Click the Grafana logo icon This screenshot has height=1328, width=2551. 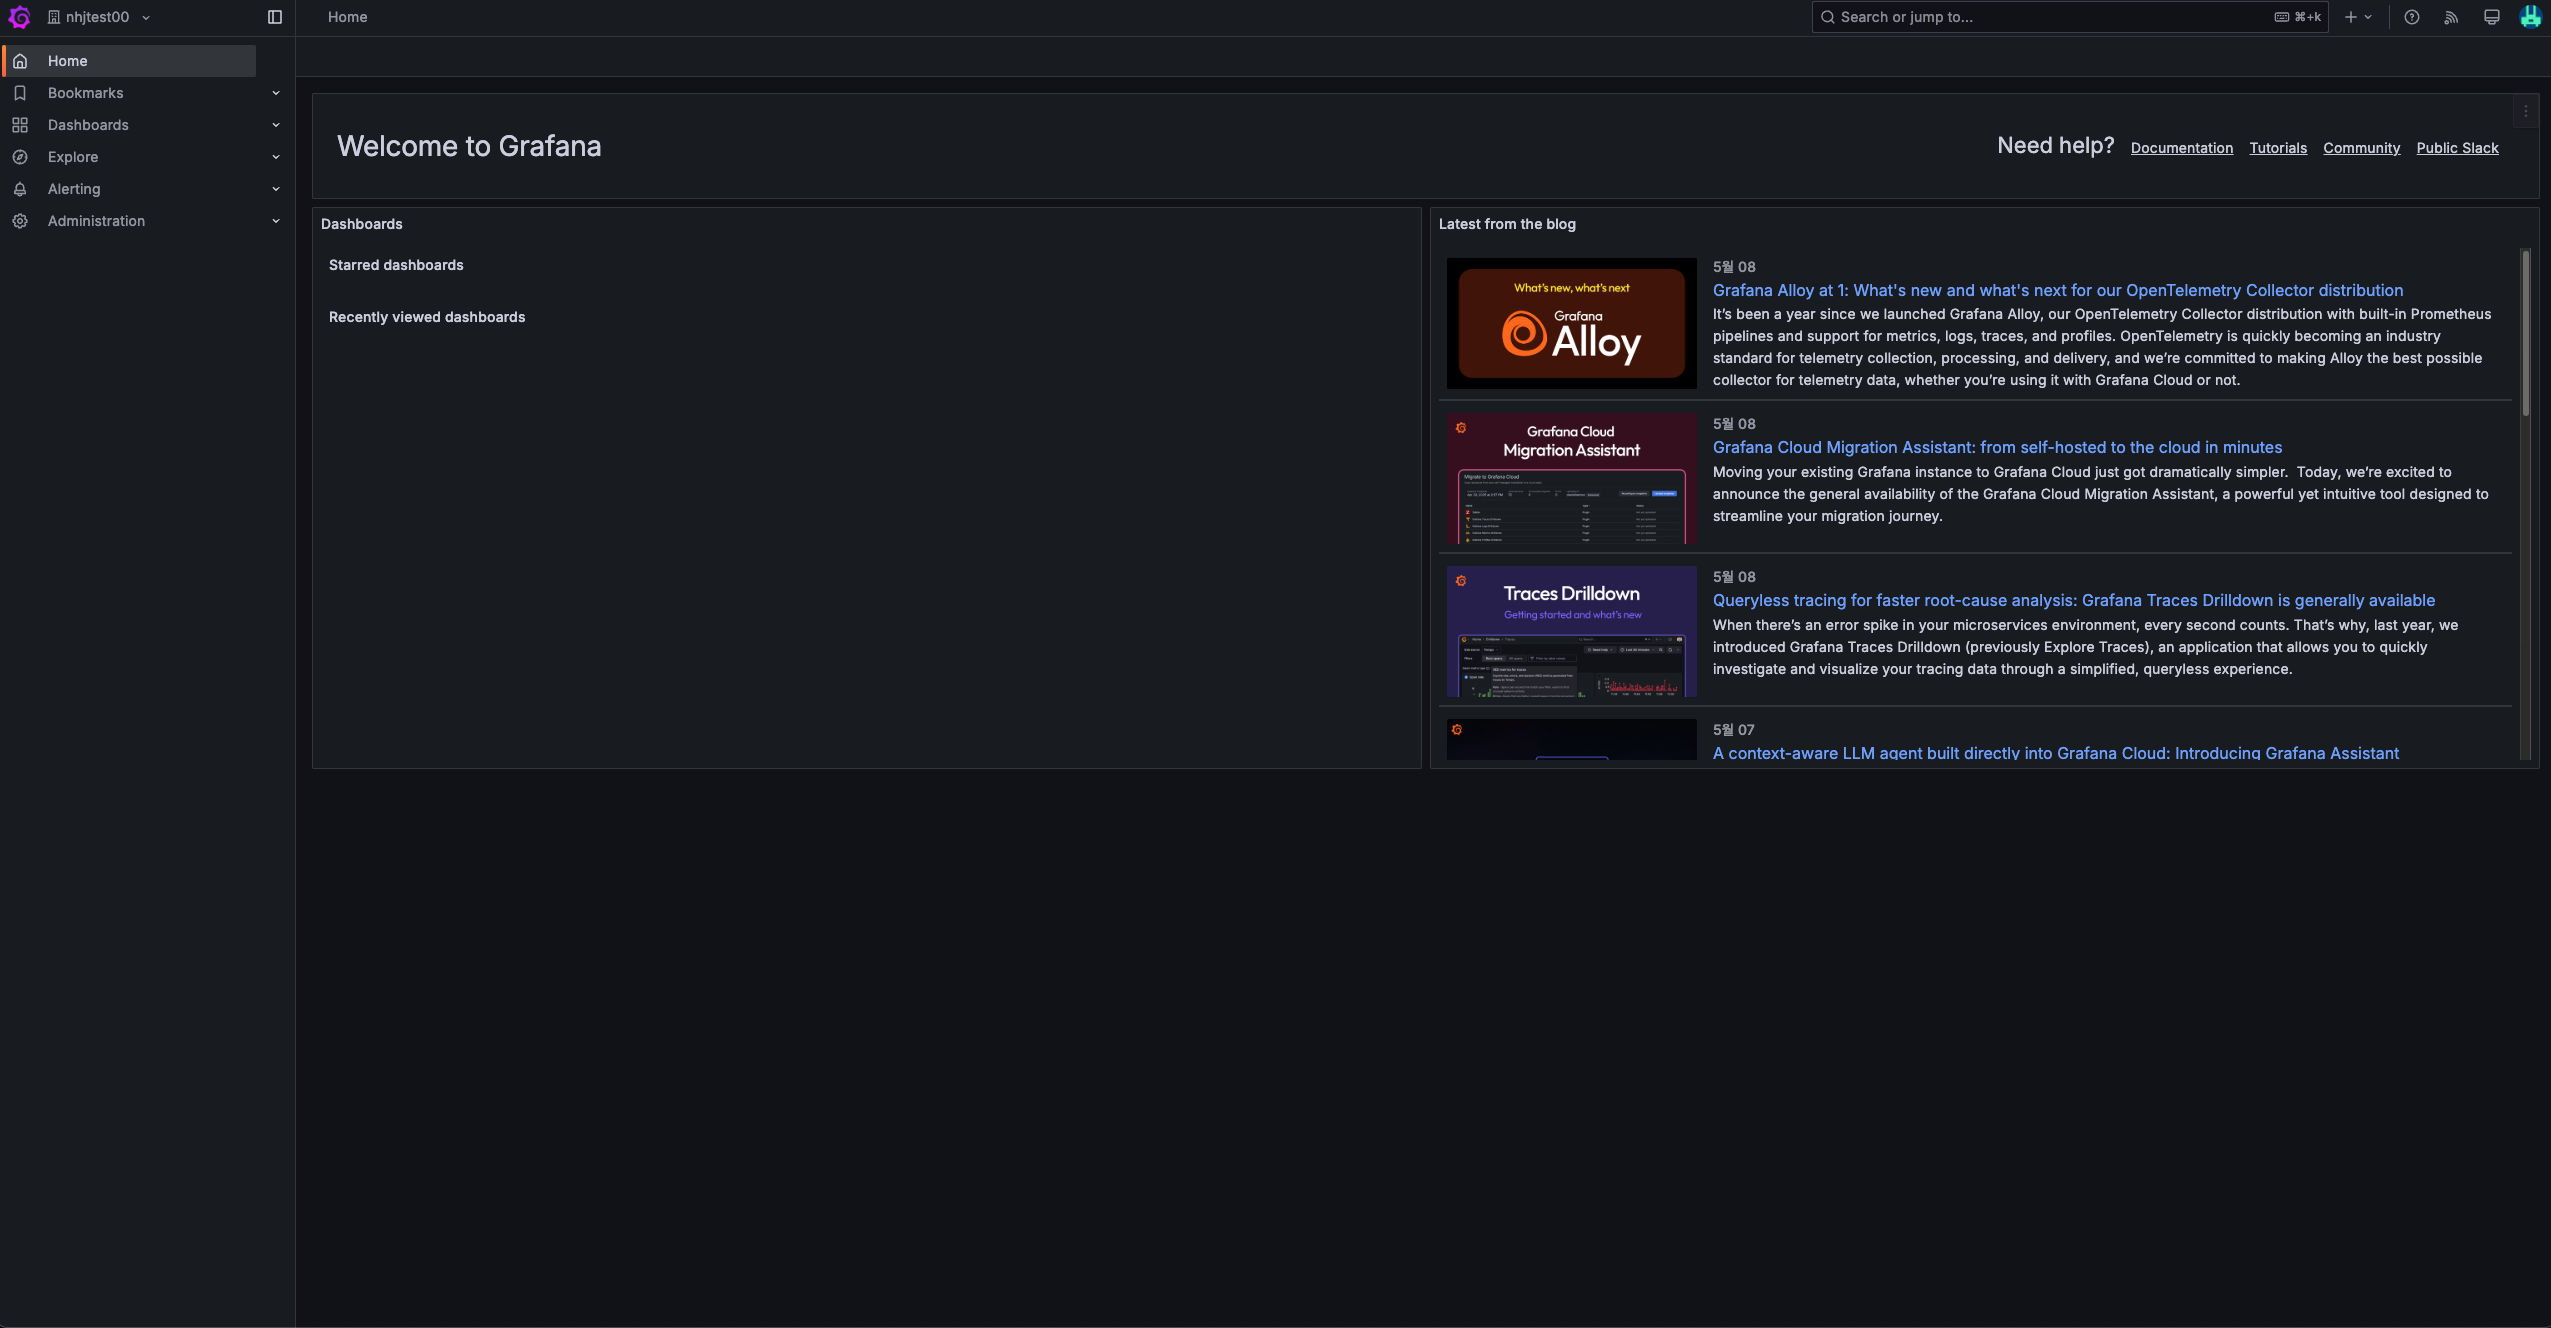(x=19, y=17)
